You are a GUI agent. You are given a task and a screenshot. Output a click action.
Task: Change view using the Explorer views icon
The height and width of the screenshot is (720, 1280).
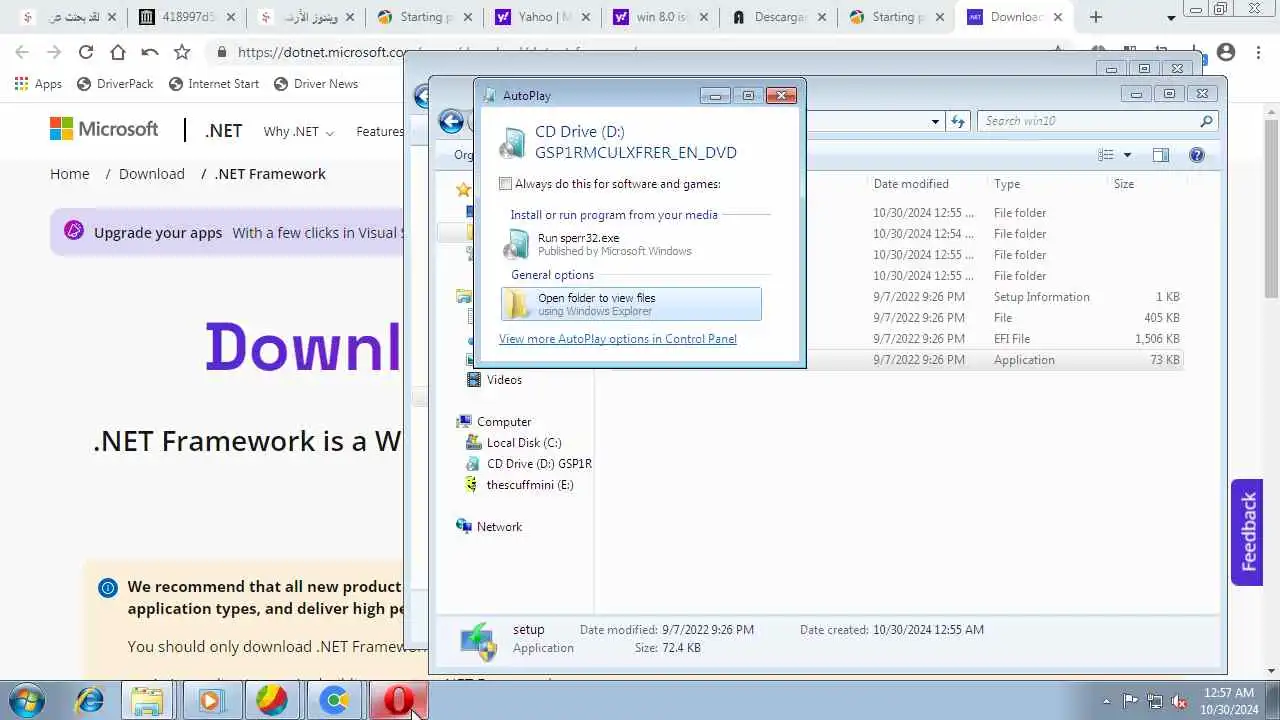point(1106,155)
